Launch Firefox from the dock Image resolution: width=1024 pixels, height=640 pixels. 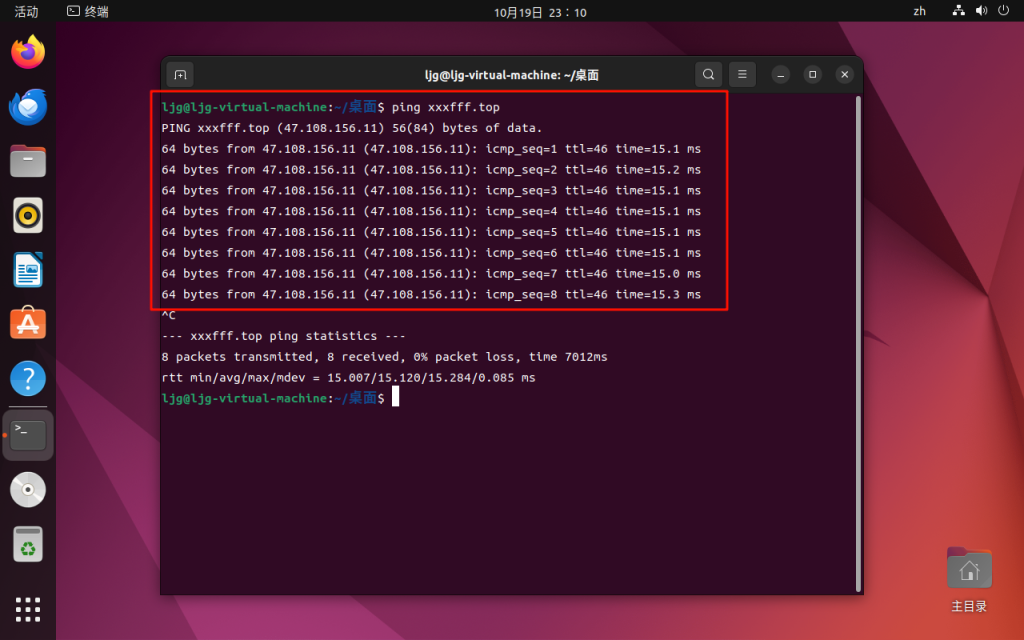[28, 52]
